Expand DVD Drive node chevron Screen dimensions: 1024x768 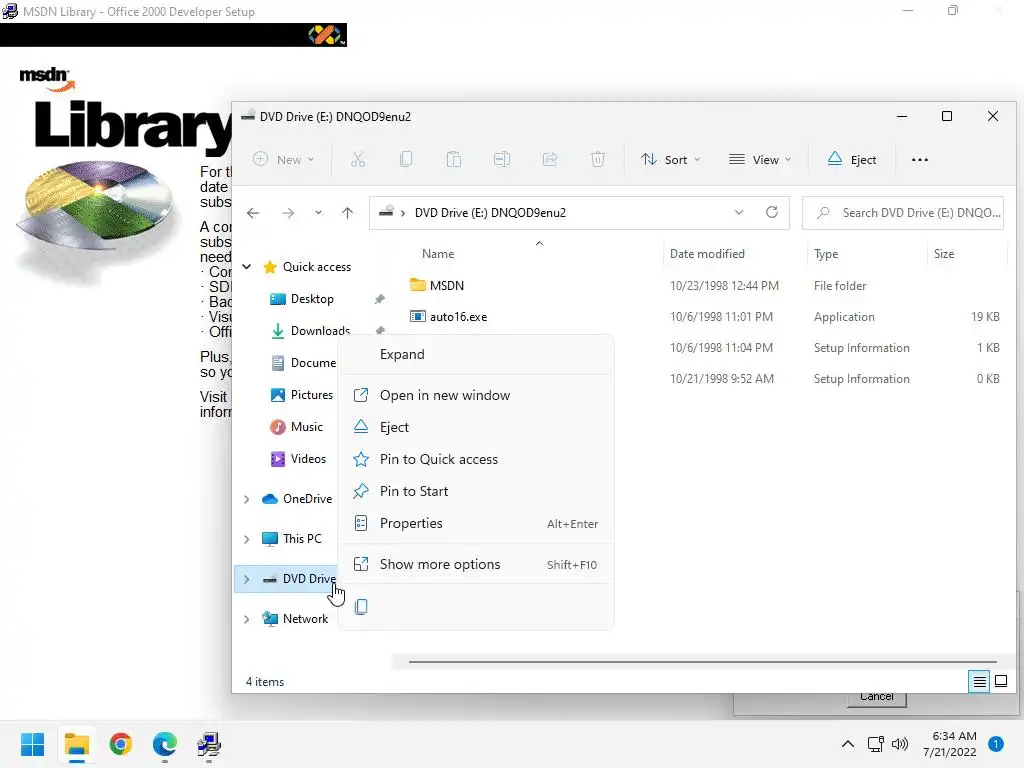(x=247, y=579)
